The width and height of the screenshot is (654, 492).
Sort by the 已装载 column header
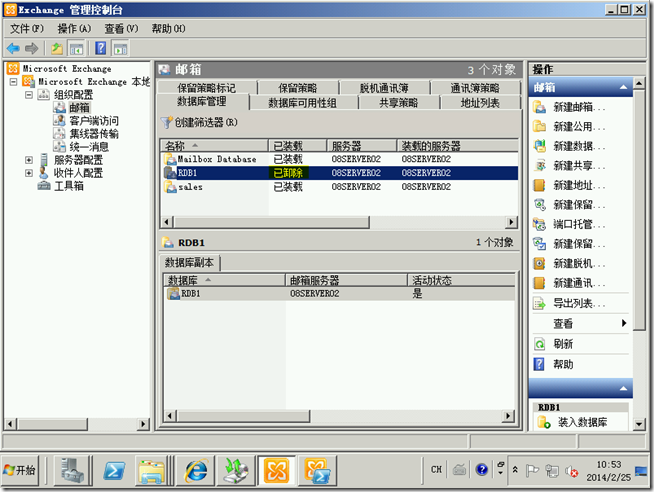click(x=297, y=146)
